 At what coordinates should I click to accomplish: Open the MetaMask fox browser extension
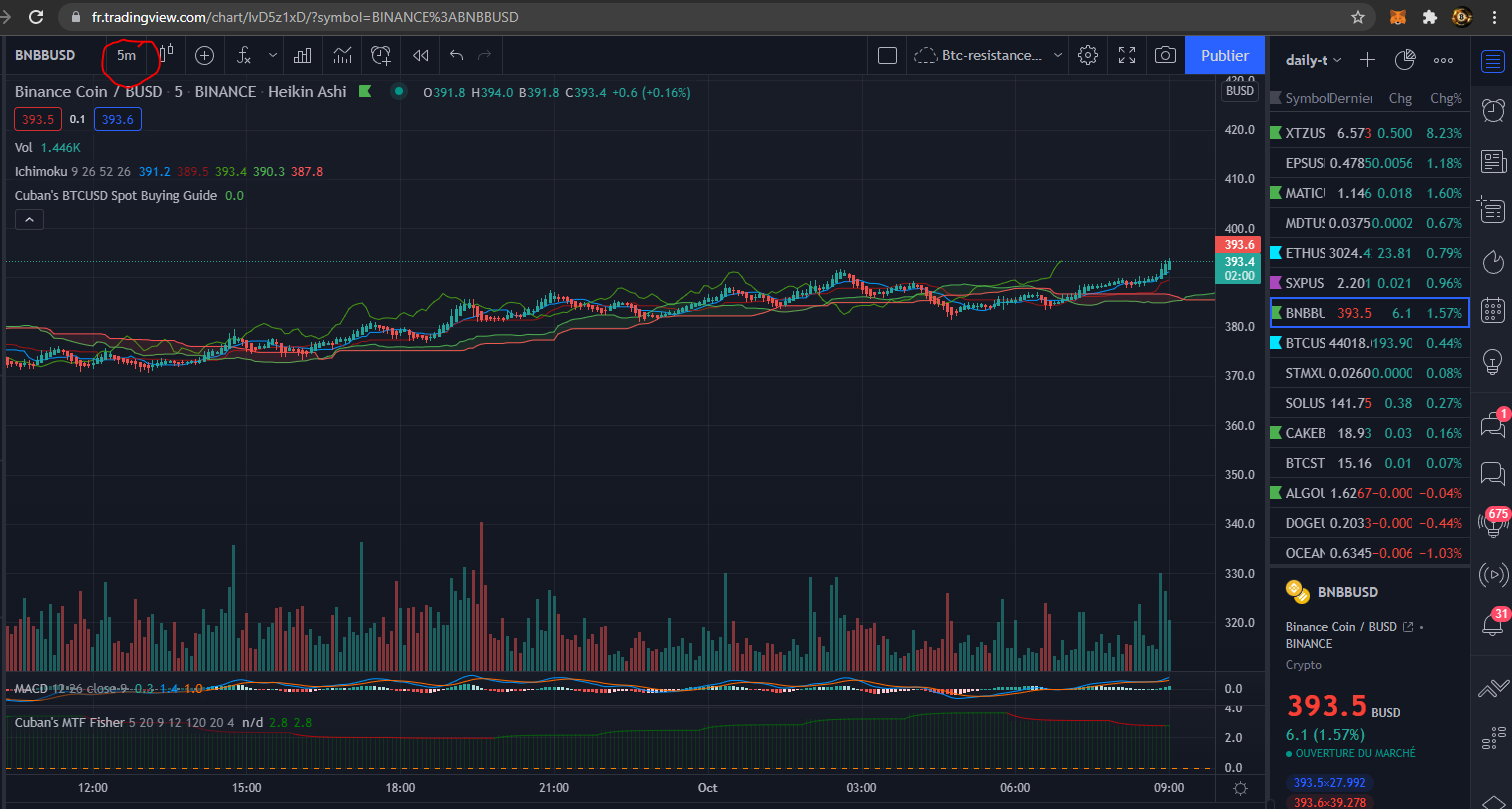[1397, 17]
